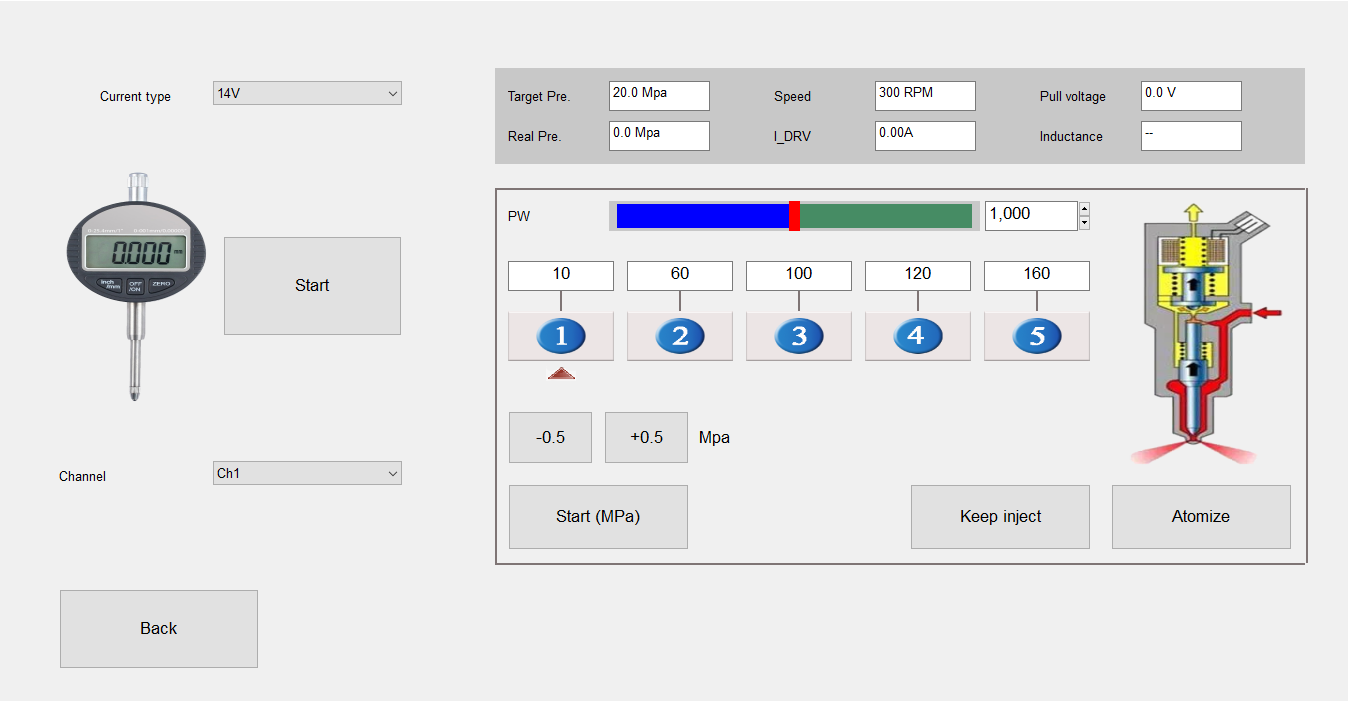Click the Back button
Screen dimensions: 1348x701
coord(158,628)
